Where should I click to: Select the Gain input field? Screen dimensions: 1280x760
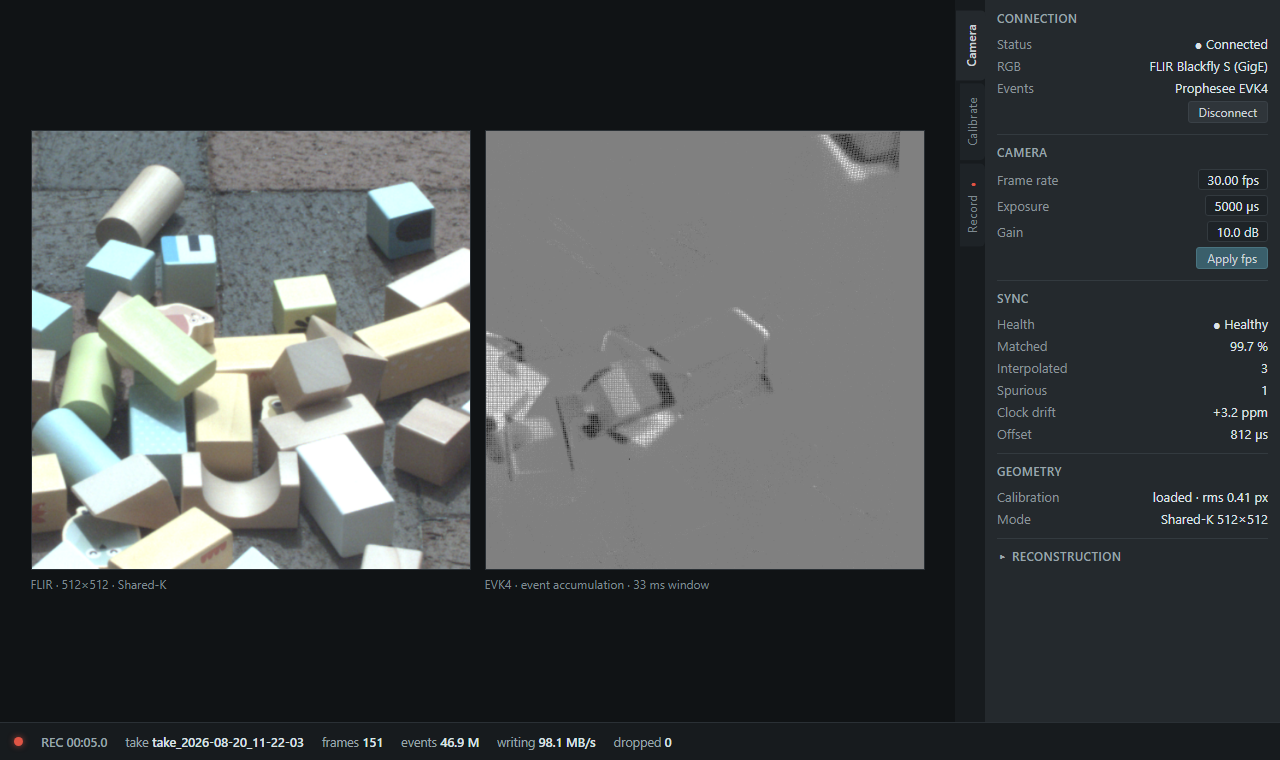[1238, 233]
